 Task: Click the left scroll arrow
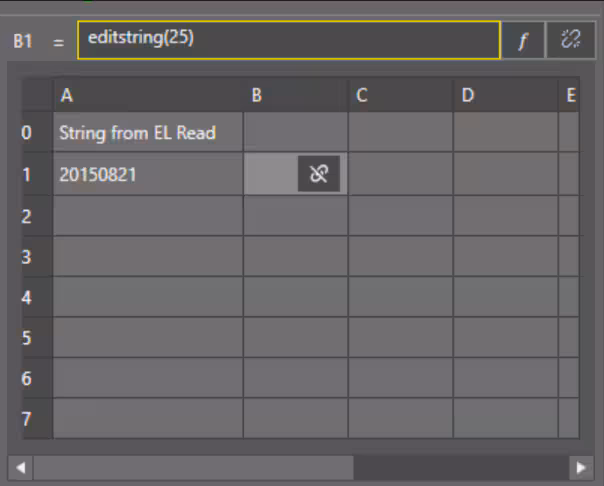click(20, 468)
